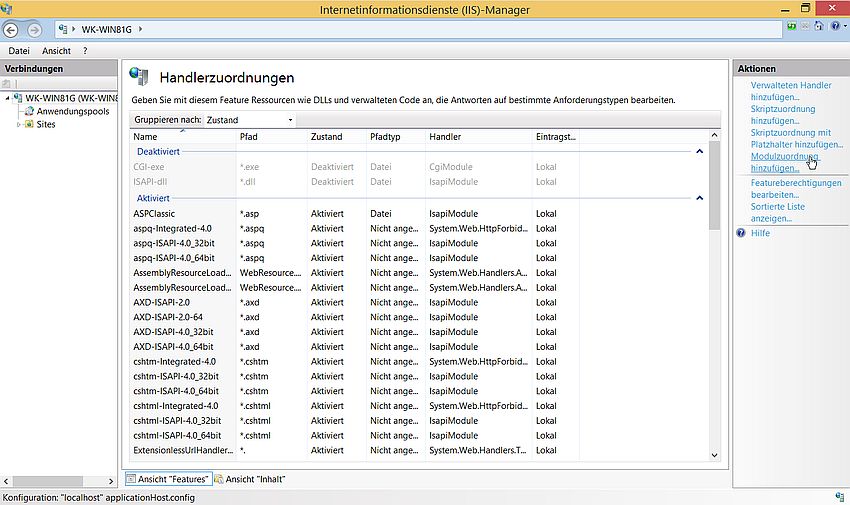850x505 pixels.
Task: Select the ASPClassic handler row
Action: [355, 213]
